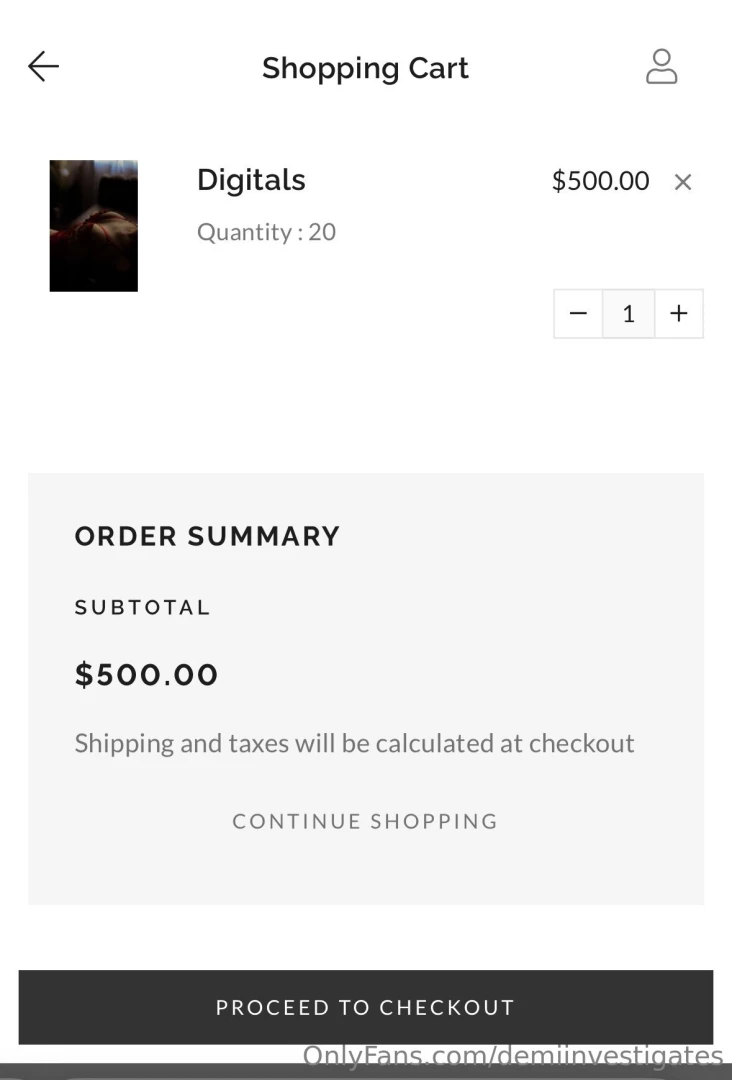Click the Continue Shopping link
732x1080 pixels.
[x=365, y=821]
